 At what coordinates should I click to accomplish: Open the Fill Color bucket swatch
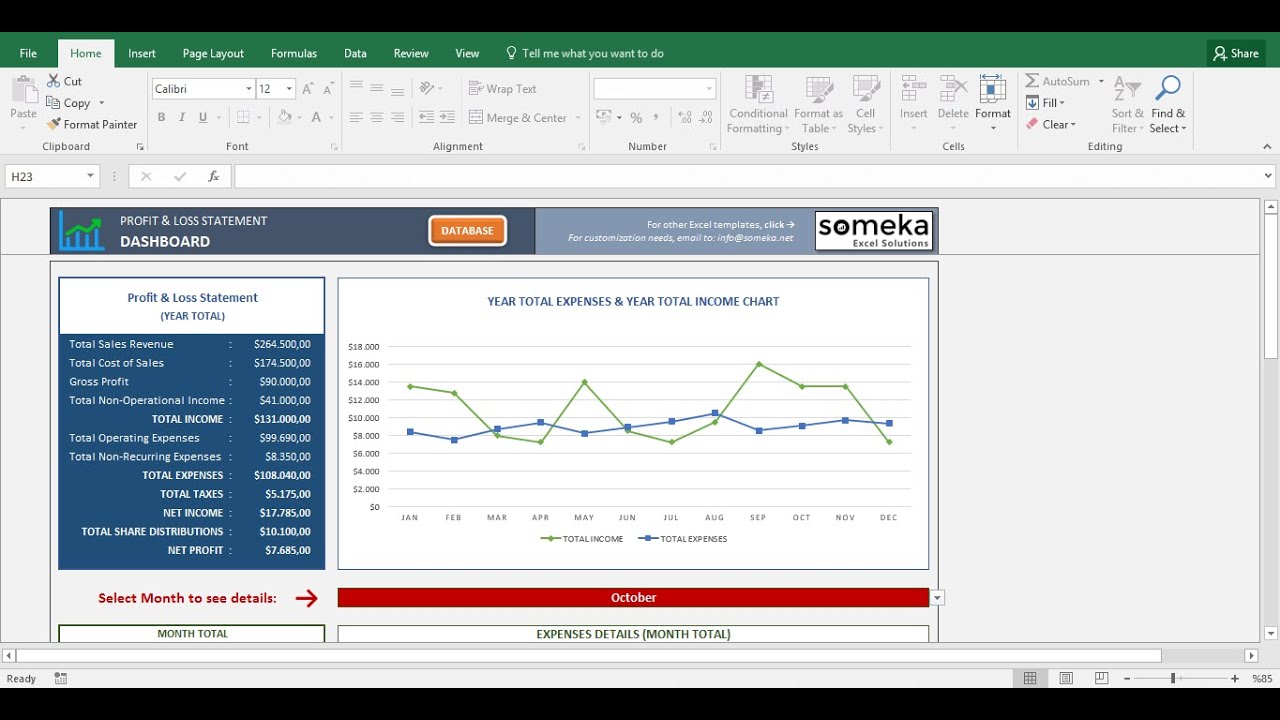pyautogui.click(x=284, y=117)
